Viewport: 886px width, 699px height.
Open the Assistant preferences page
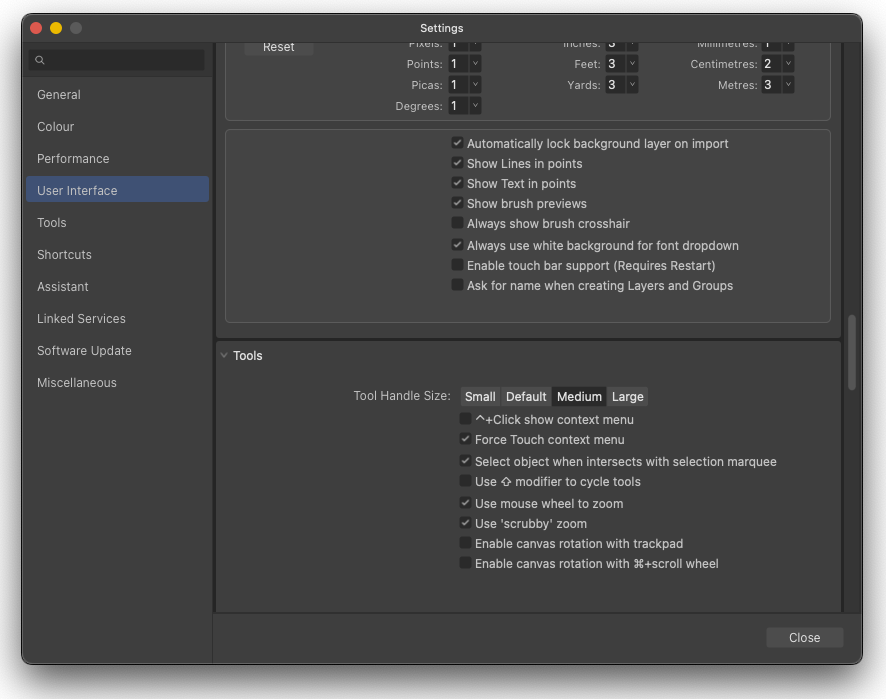coord(63,286)
